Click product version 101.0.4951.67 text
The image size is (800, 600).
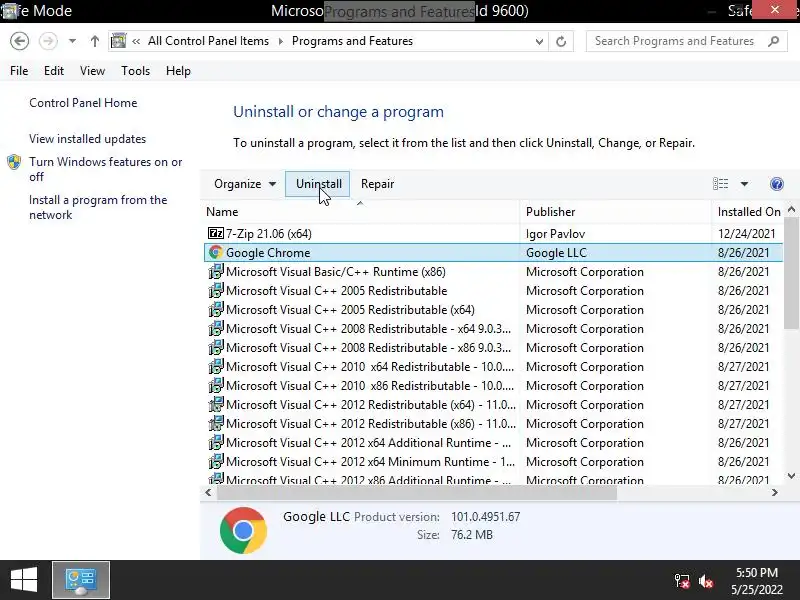point(486,517)
